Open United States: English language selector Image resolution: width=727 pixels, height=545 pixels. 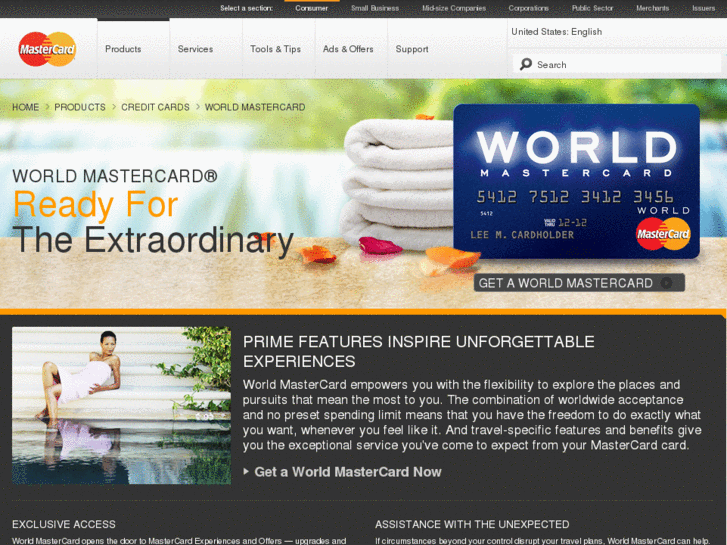556,32
